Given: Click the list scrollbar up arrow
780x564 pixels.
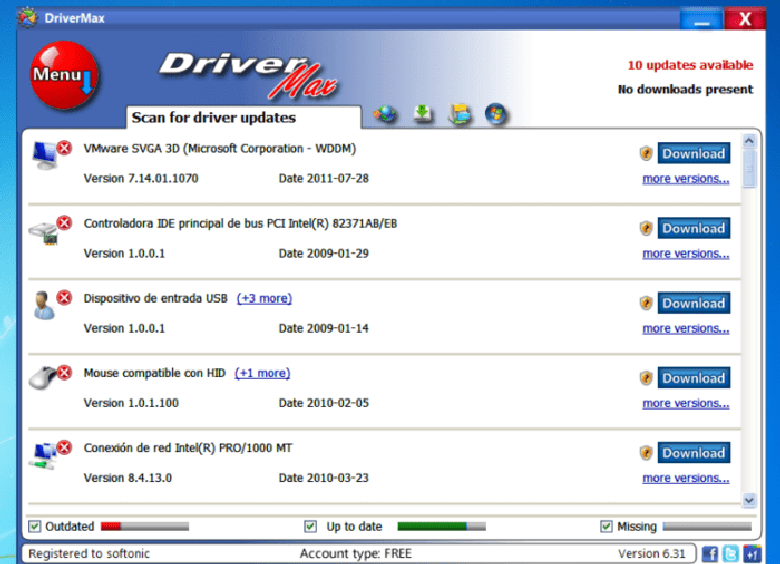Looking at the screenshot, I should (749, 141).
